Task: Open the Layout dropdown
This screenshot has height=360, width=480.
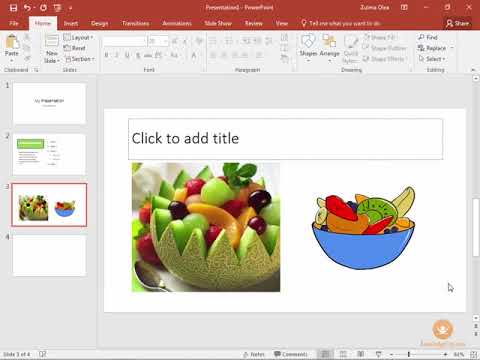Action: point(78,37)
